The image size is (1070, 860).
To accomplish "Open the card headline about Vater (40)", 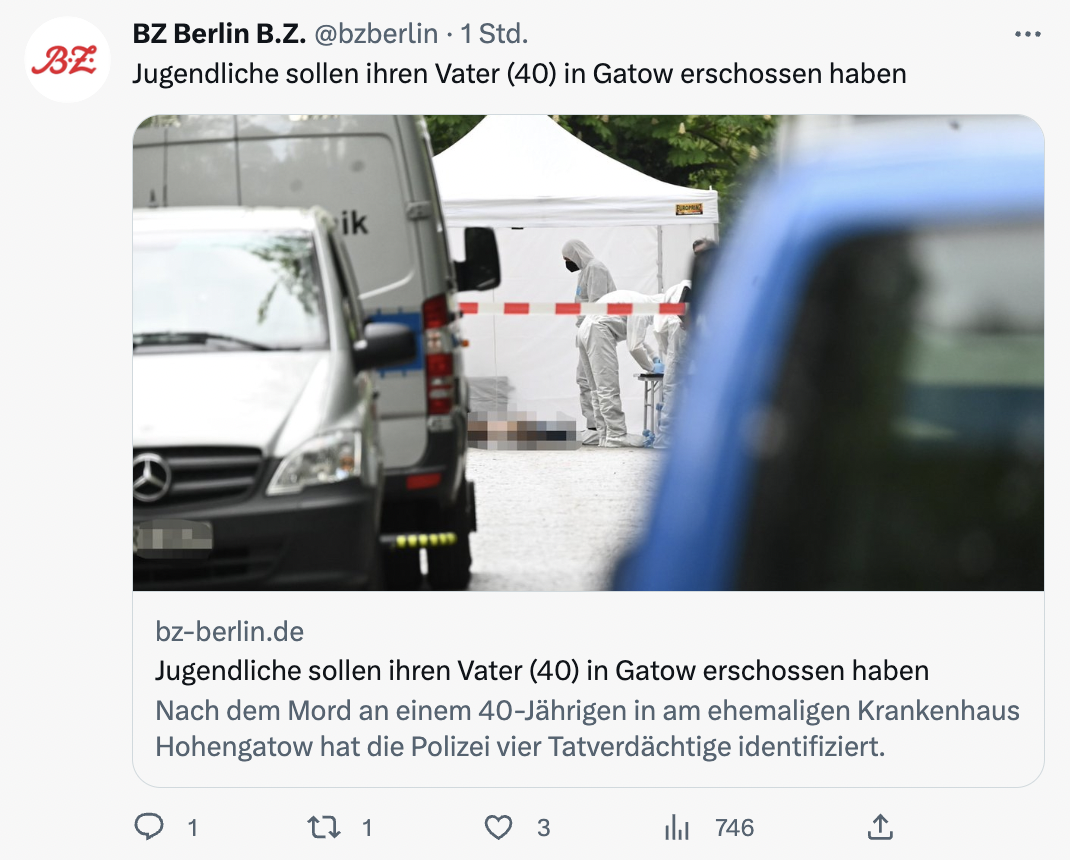I will coord(542,670).
